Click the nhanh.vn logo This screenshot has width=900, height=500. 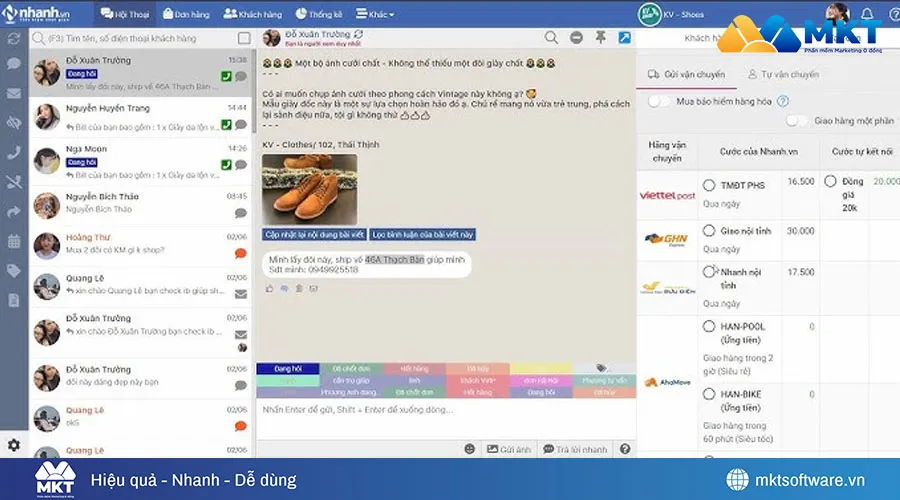(x=36, y=13)
